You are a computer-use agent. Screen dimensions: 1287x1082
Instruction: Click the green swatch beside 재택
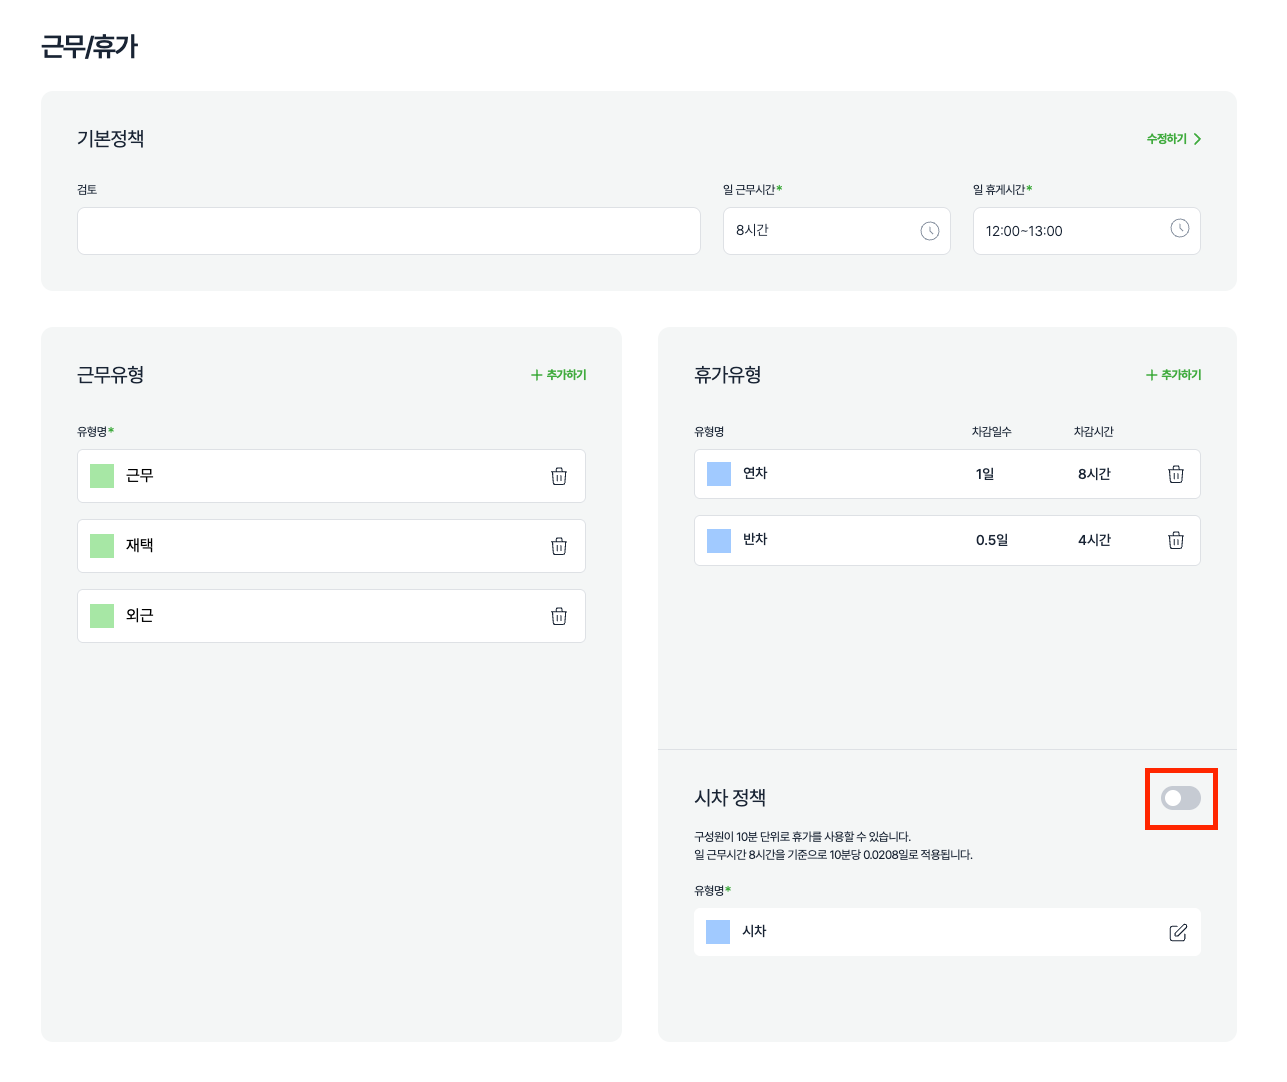(x=102, y=546)
